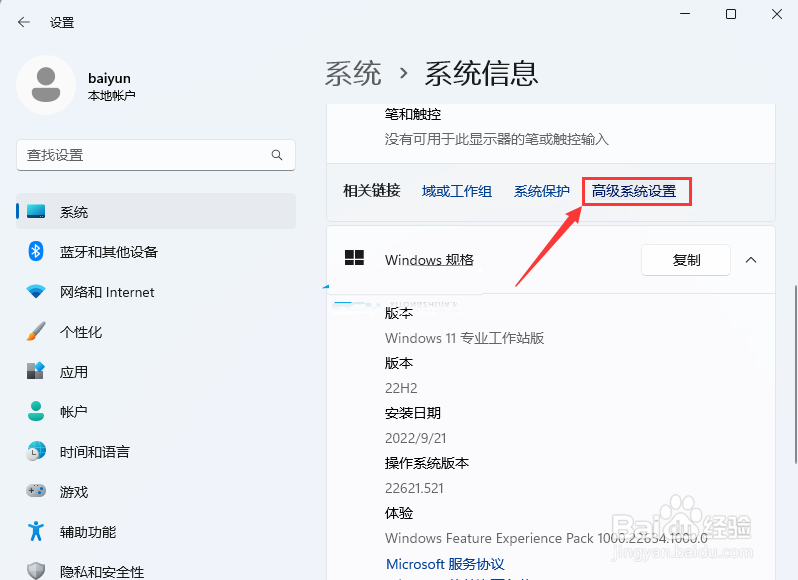The width and height of the screenshot is (798, 580).
Task: Click the 22621.521 OS build value
Action: pos(414,488)
